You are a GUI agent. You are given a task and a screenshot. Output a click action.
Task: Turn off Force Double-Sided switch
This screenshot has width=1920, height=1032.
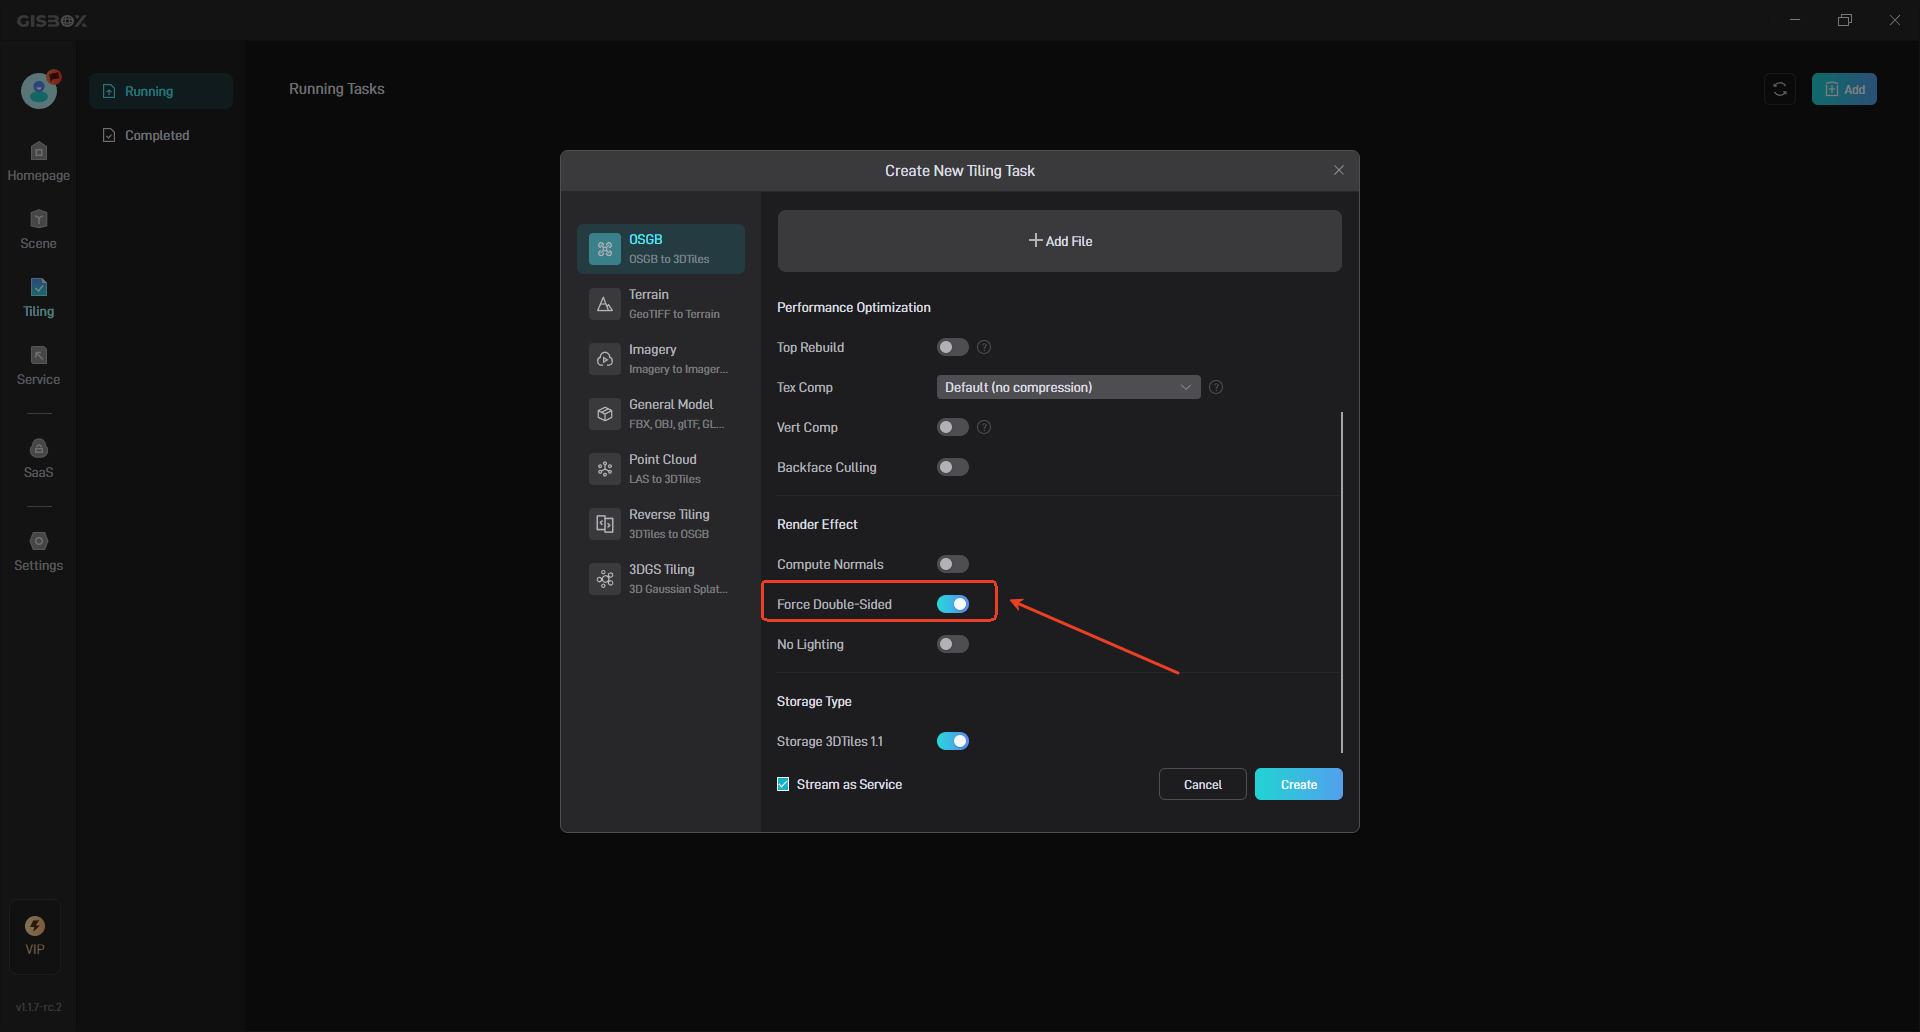(952, 604)
